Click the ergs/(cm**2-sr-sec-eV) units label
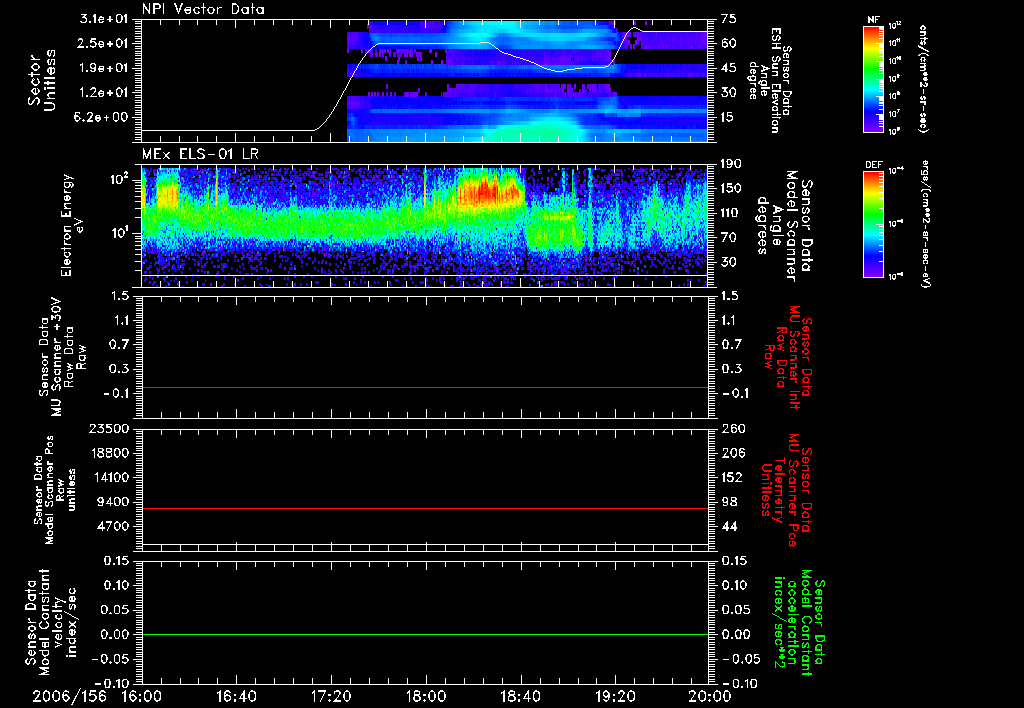The height and width of the screenshot is (708, 1024). (x=925, y=224)
